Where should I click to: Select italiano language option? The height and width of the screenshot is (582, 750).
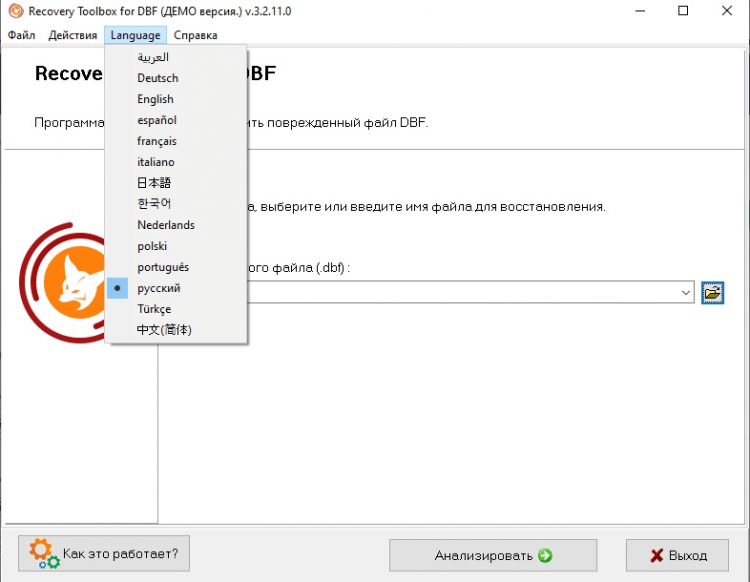click(x=176, y=162)
